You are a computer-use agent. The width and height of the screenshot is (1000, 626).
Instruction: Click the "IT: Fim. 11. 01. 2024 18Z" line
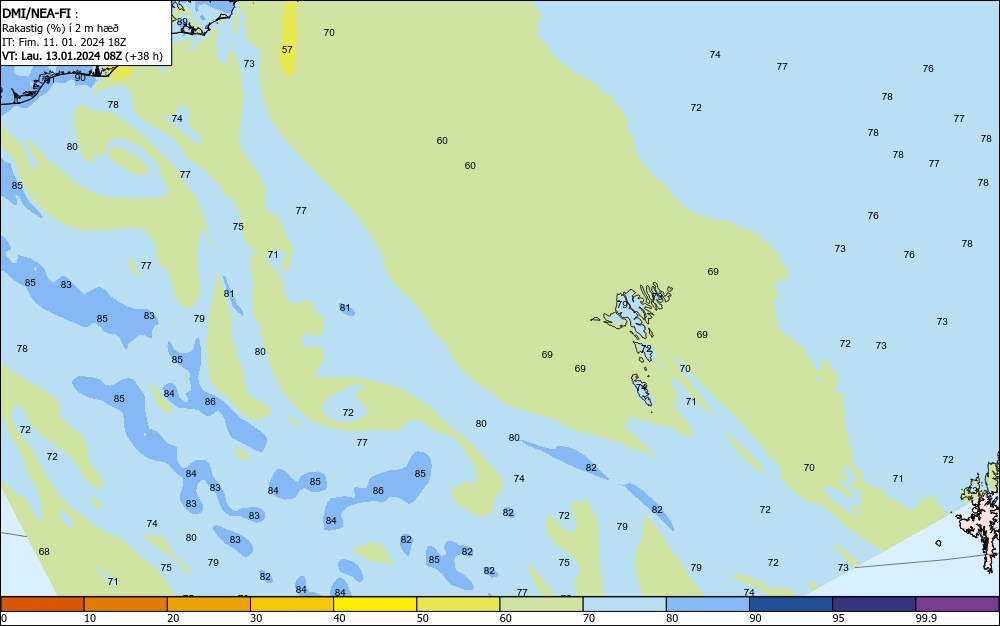click(64, 42)
